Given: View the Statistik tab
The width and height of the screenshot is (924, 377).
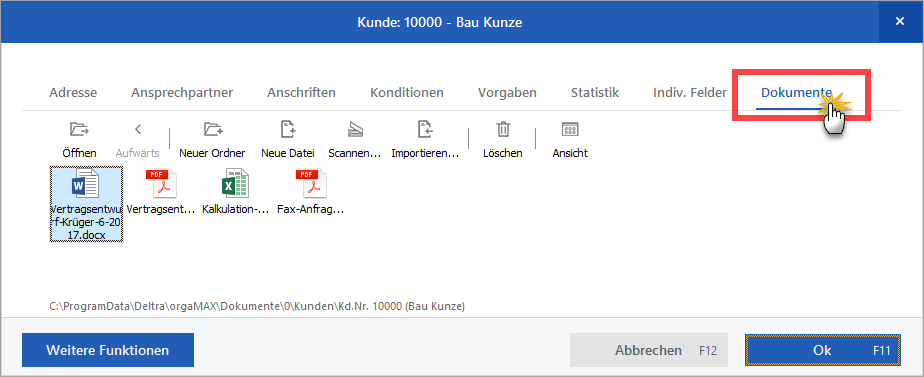Looking at the screenshot, I should pyautogui.click(x=595, y=92).
